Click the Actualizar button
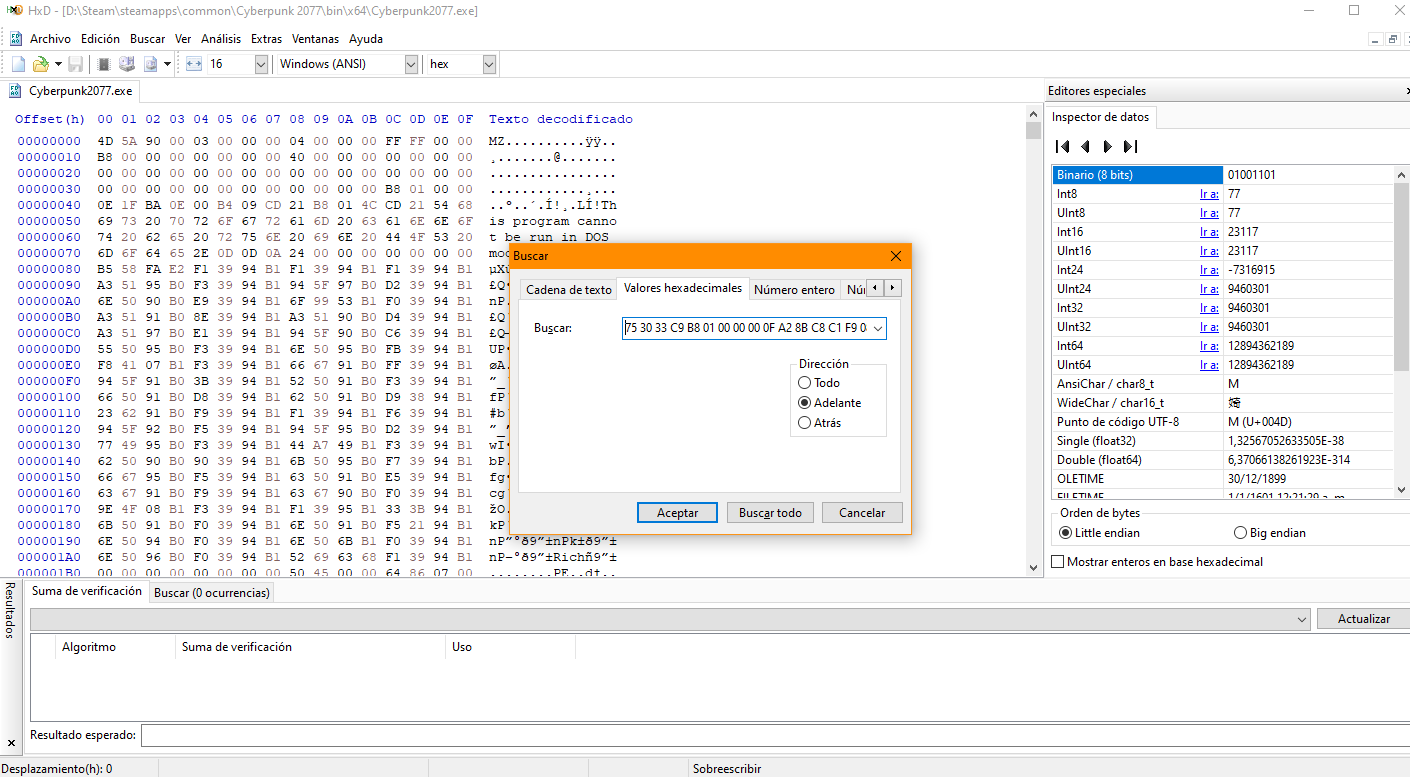 [1364, 619]
